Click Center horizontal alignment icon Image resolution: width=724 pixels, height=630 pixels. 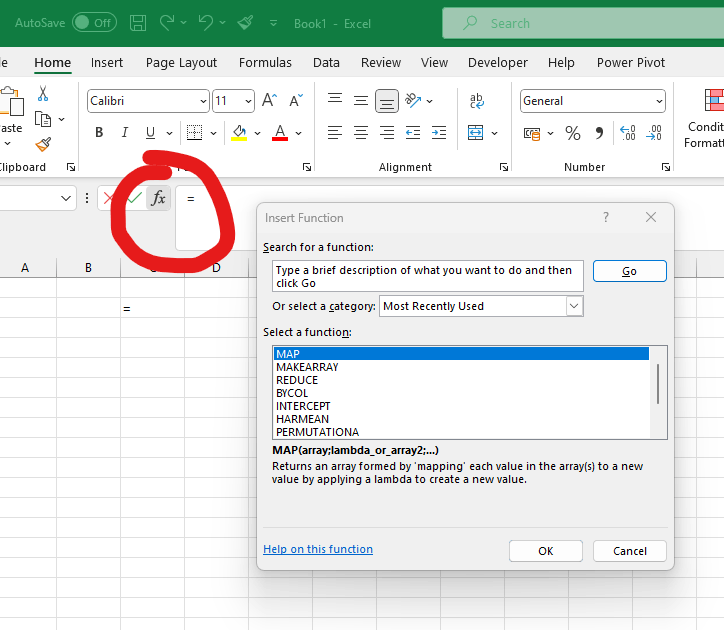(361, 133)
